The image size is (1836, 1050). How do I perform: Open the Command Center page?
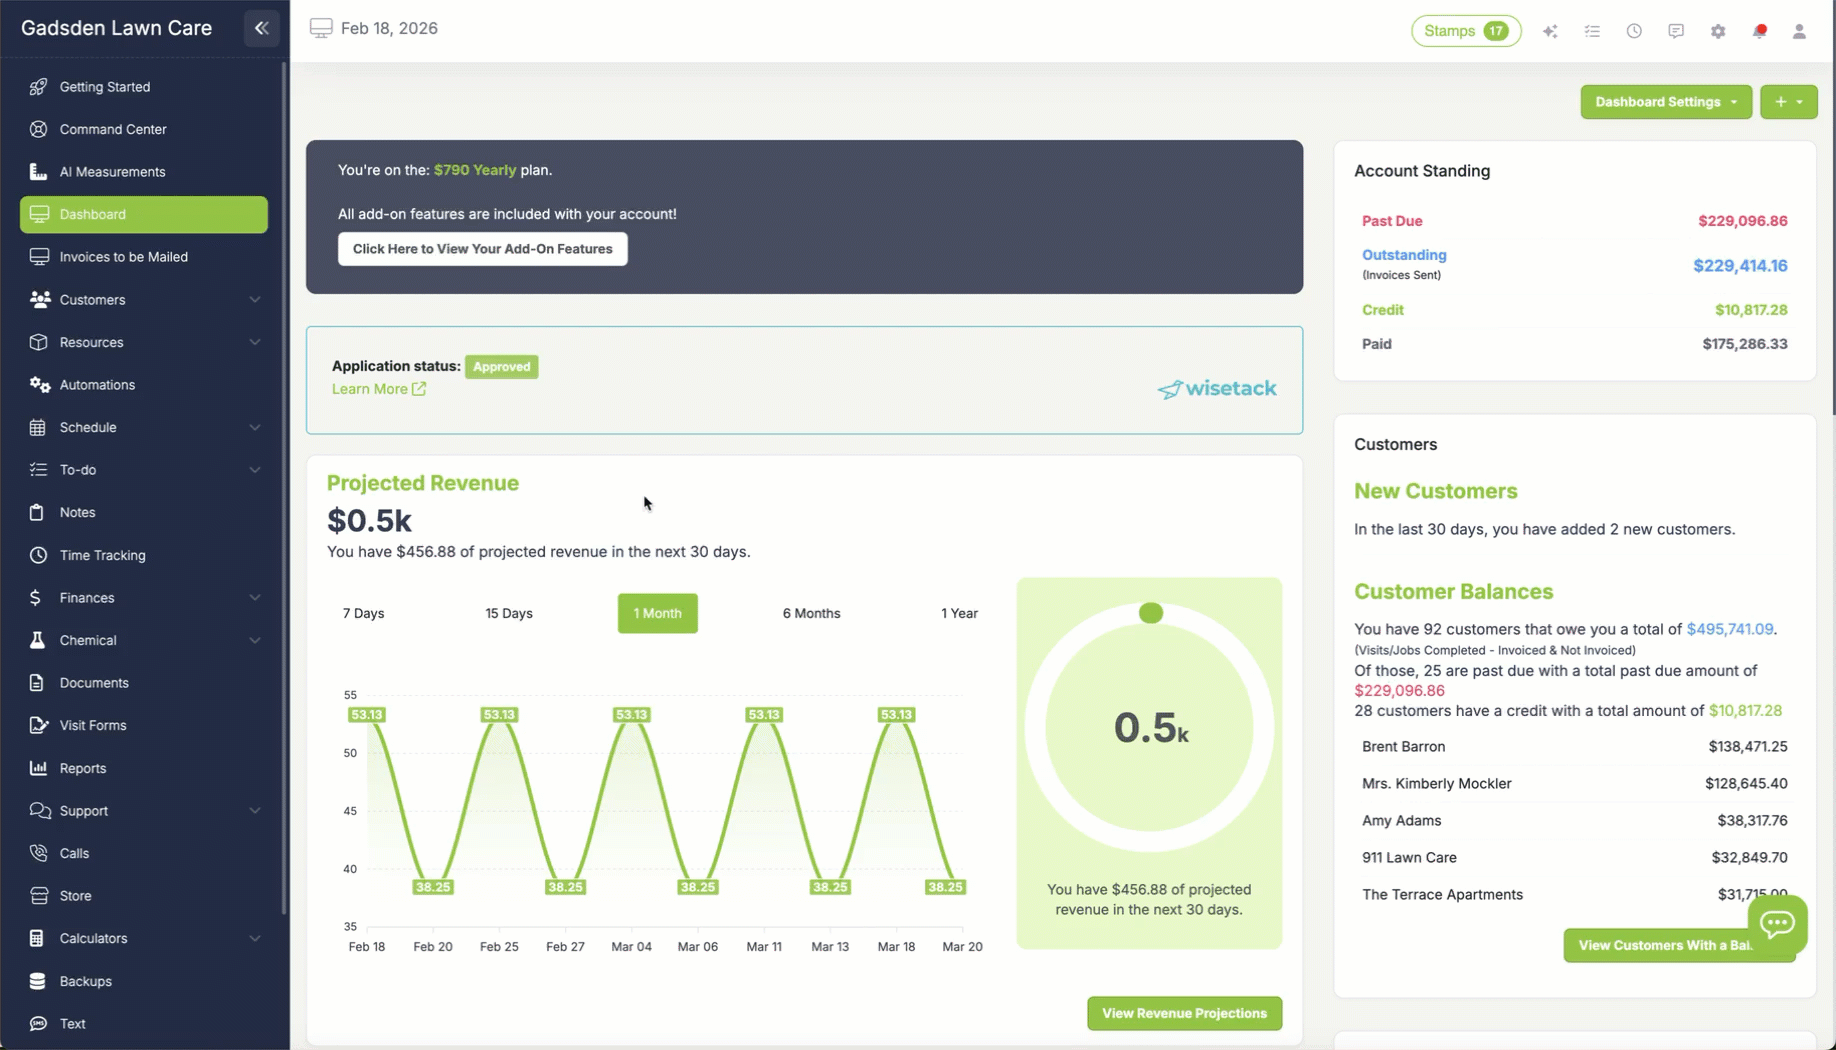[x=113, y=129]
